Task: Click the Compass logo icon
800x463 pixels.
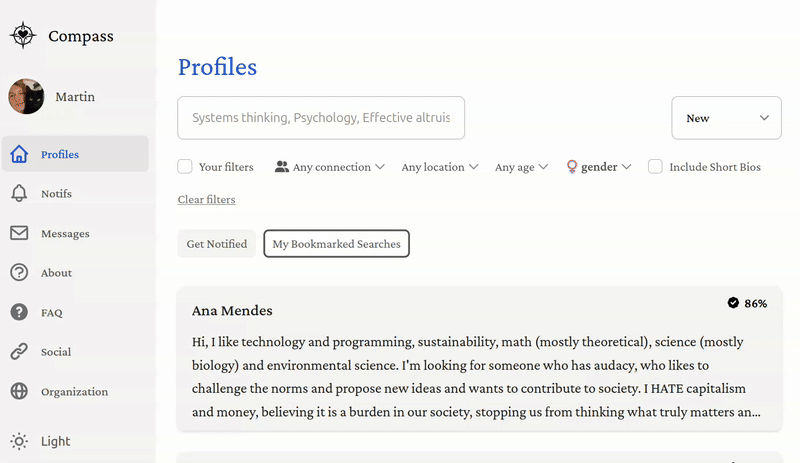Action: click(22, 36)
